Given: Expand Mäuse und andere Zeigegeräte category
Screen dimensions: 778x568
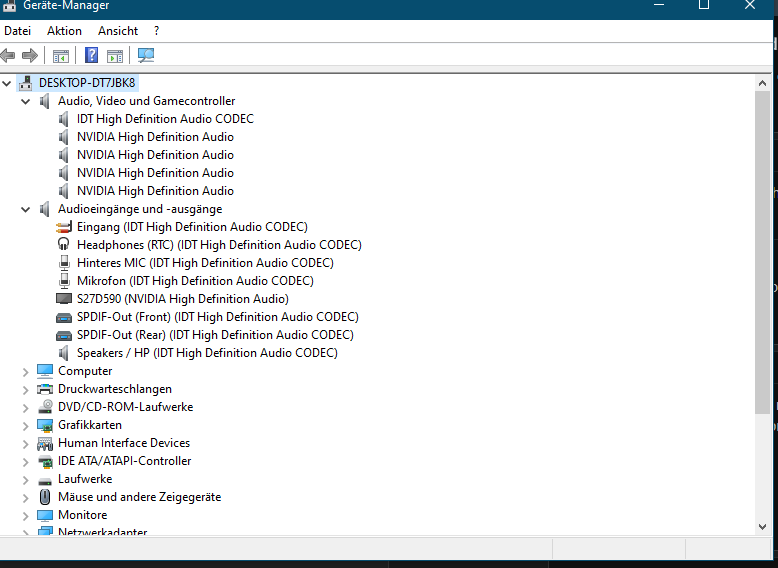Looking at the screenshot, I should [25, 498].
